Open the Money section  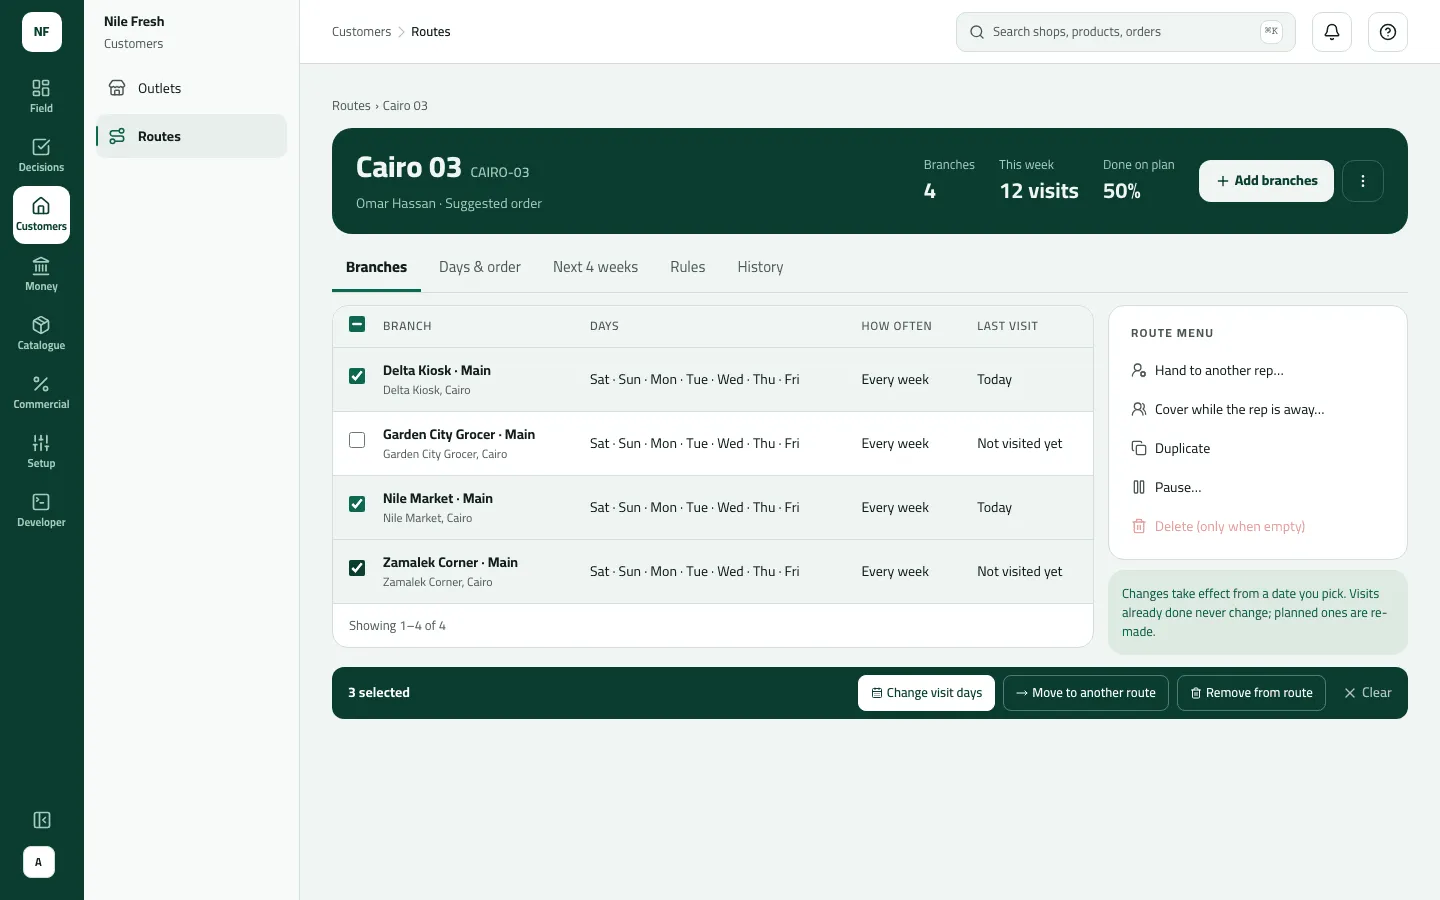[x=41, y=275]
